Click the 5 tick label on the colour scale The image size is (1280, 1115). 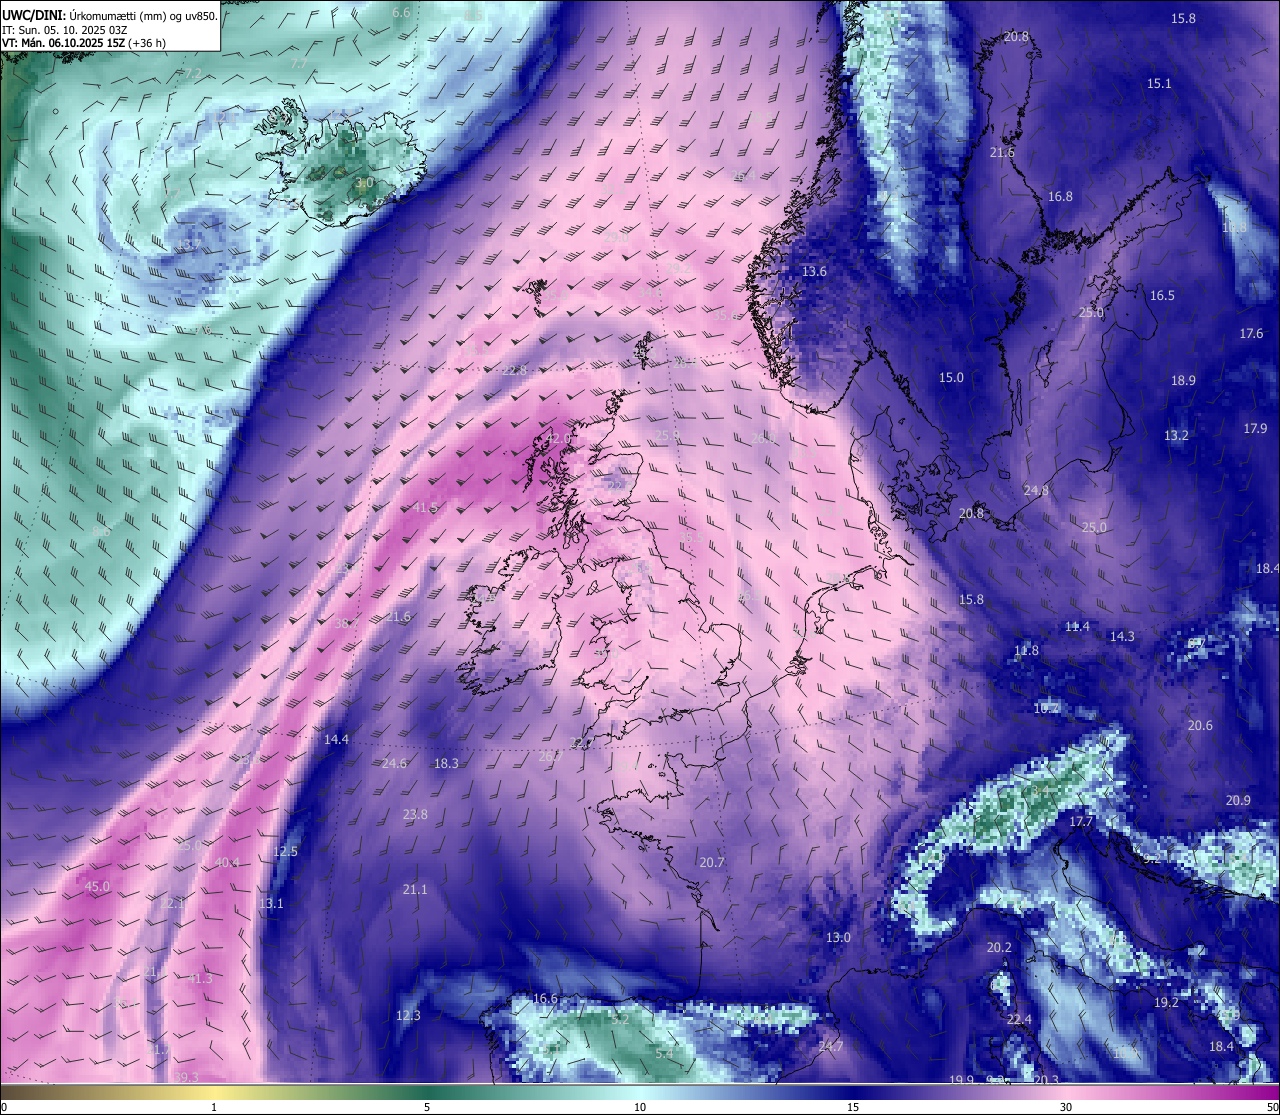click(x=427, y=1107)
